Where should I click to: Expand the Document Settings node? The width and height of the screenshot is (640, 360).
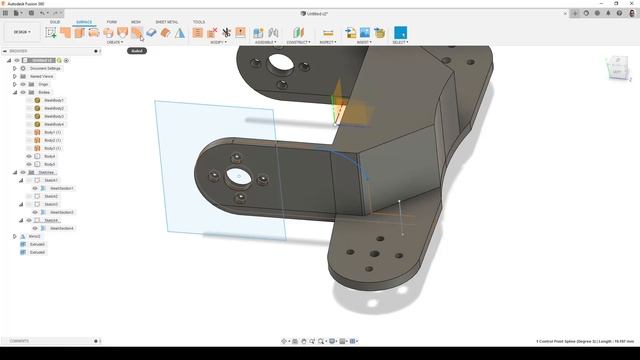tap(15, 68)
